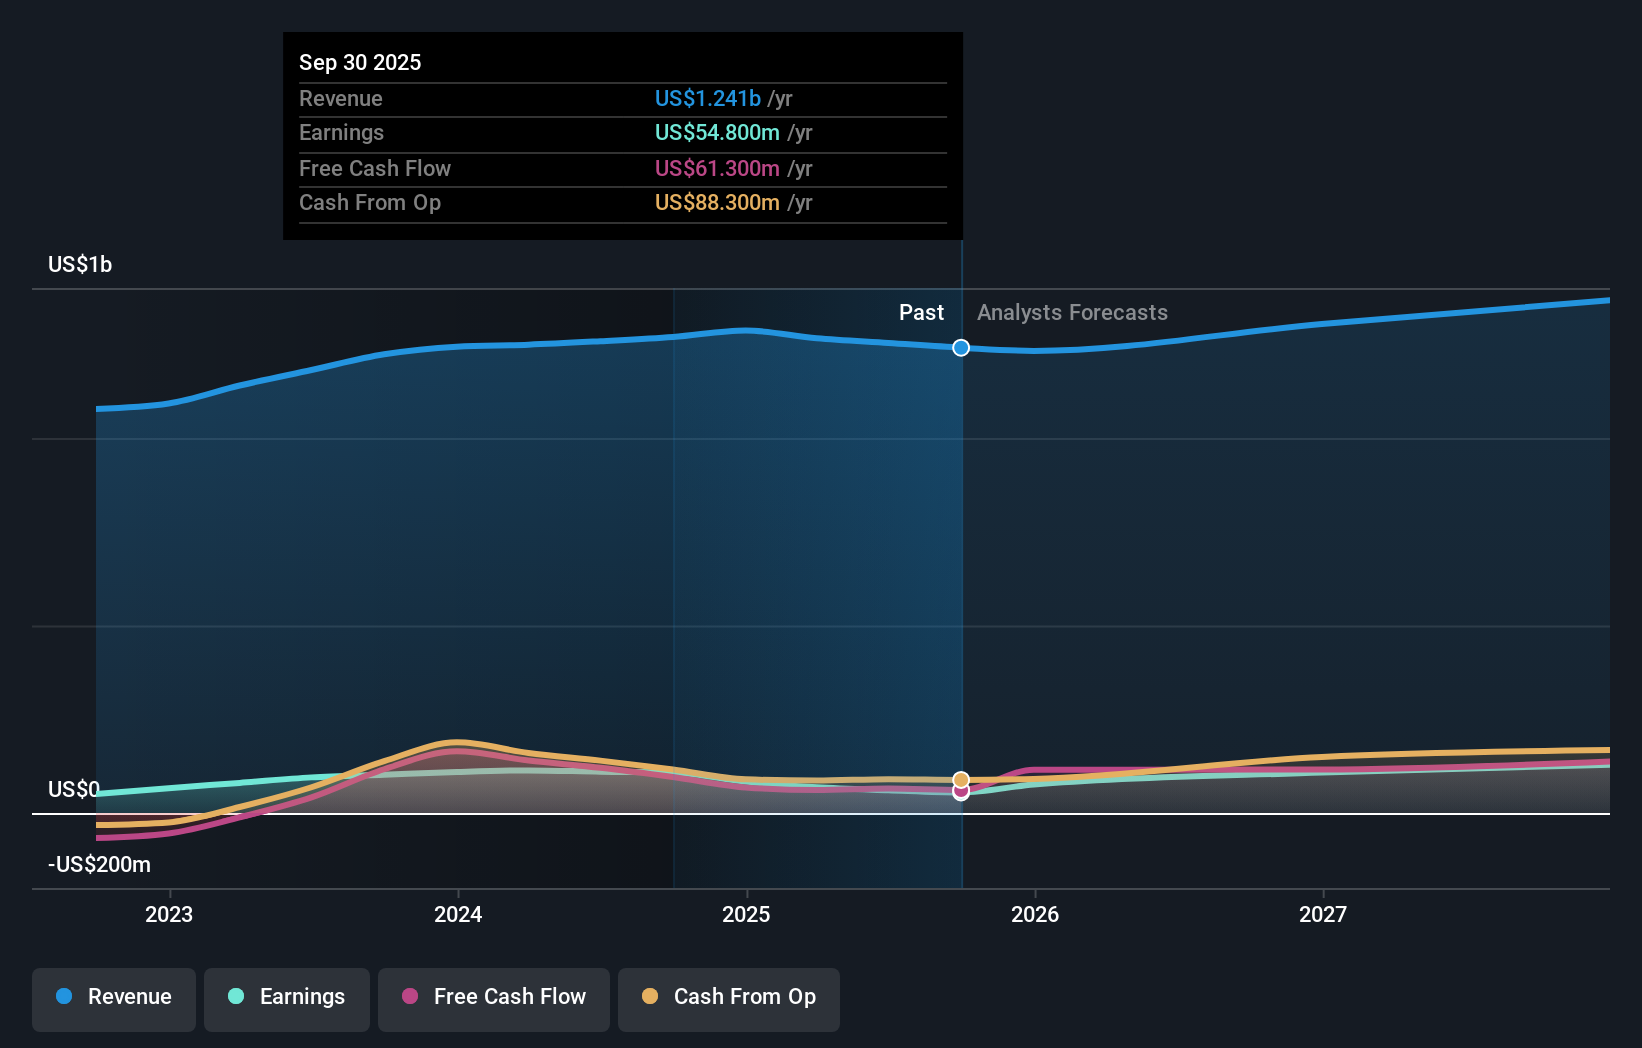Select the orange Cash From Op marker
The height and width of the screenshot is (1048, 1642).
point(960,779)
